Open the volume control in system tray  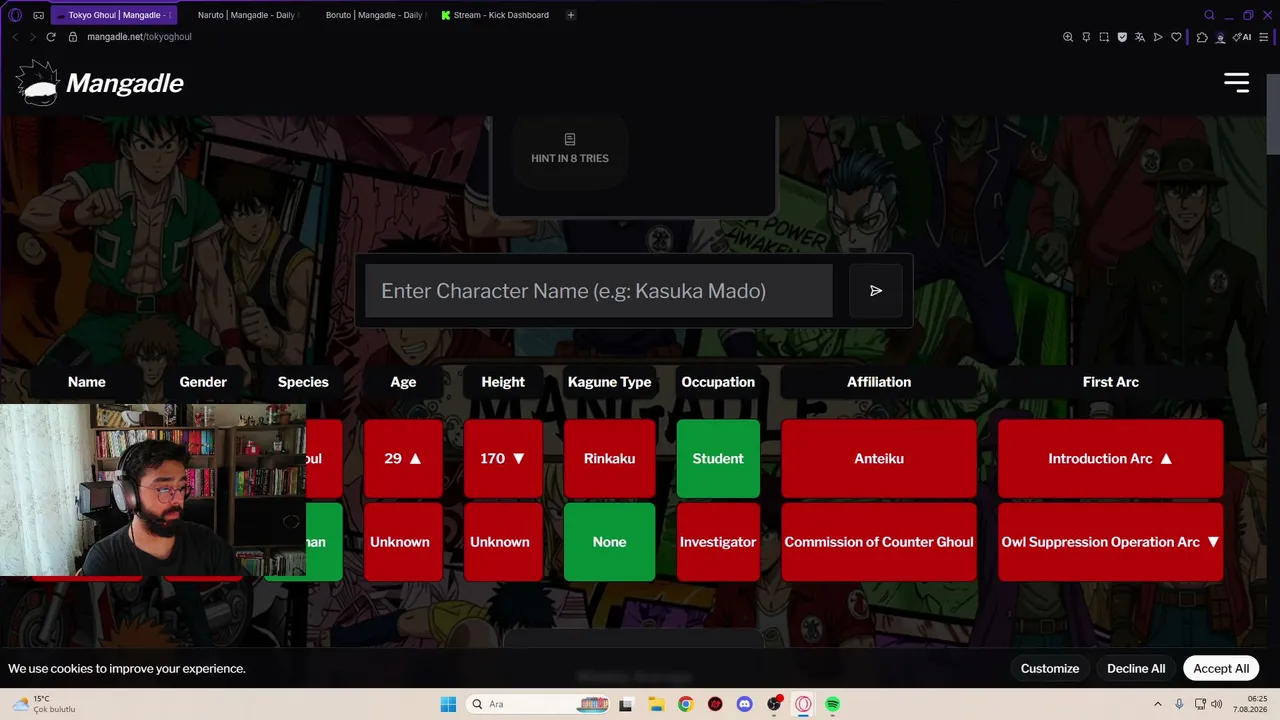(x=1216, y=704)
